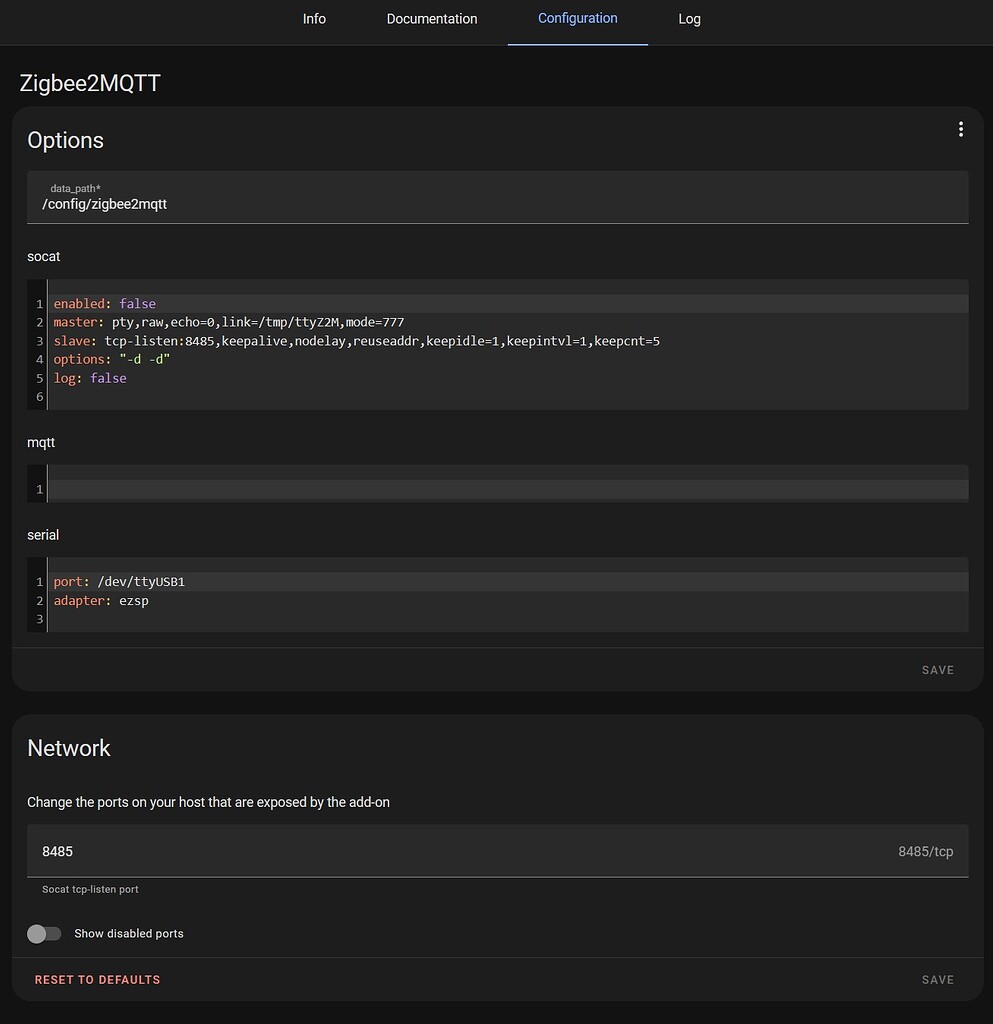Switch to the Log tab
Image resolution: width=993 pixels, height=1024 pixels.
pos(689,19)
